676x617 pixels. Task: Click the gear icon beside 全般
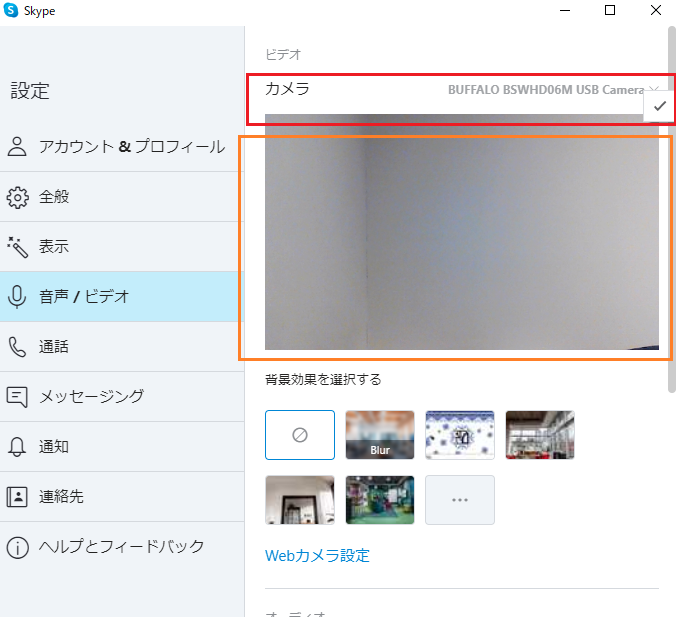(x=17, y=197)
